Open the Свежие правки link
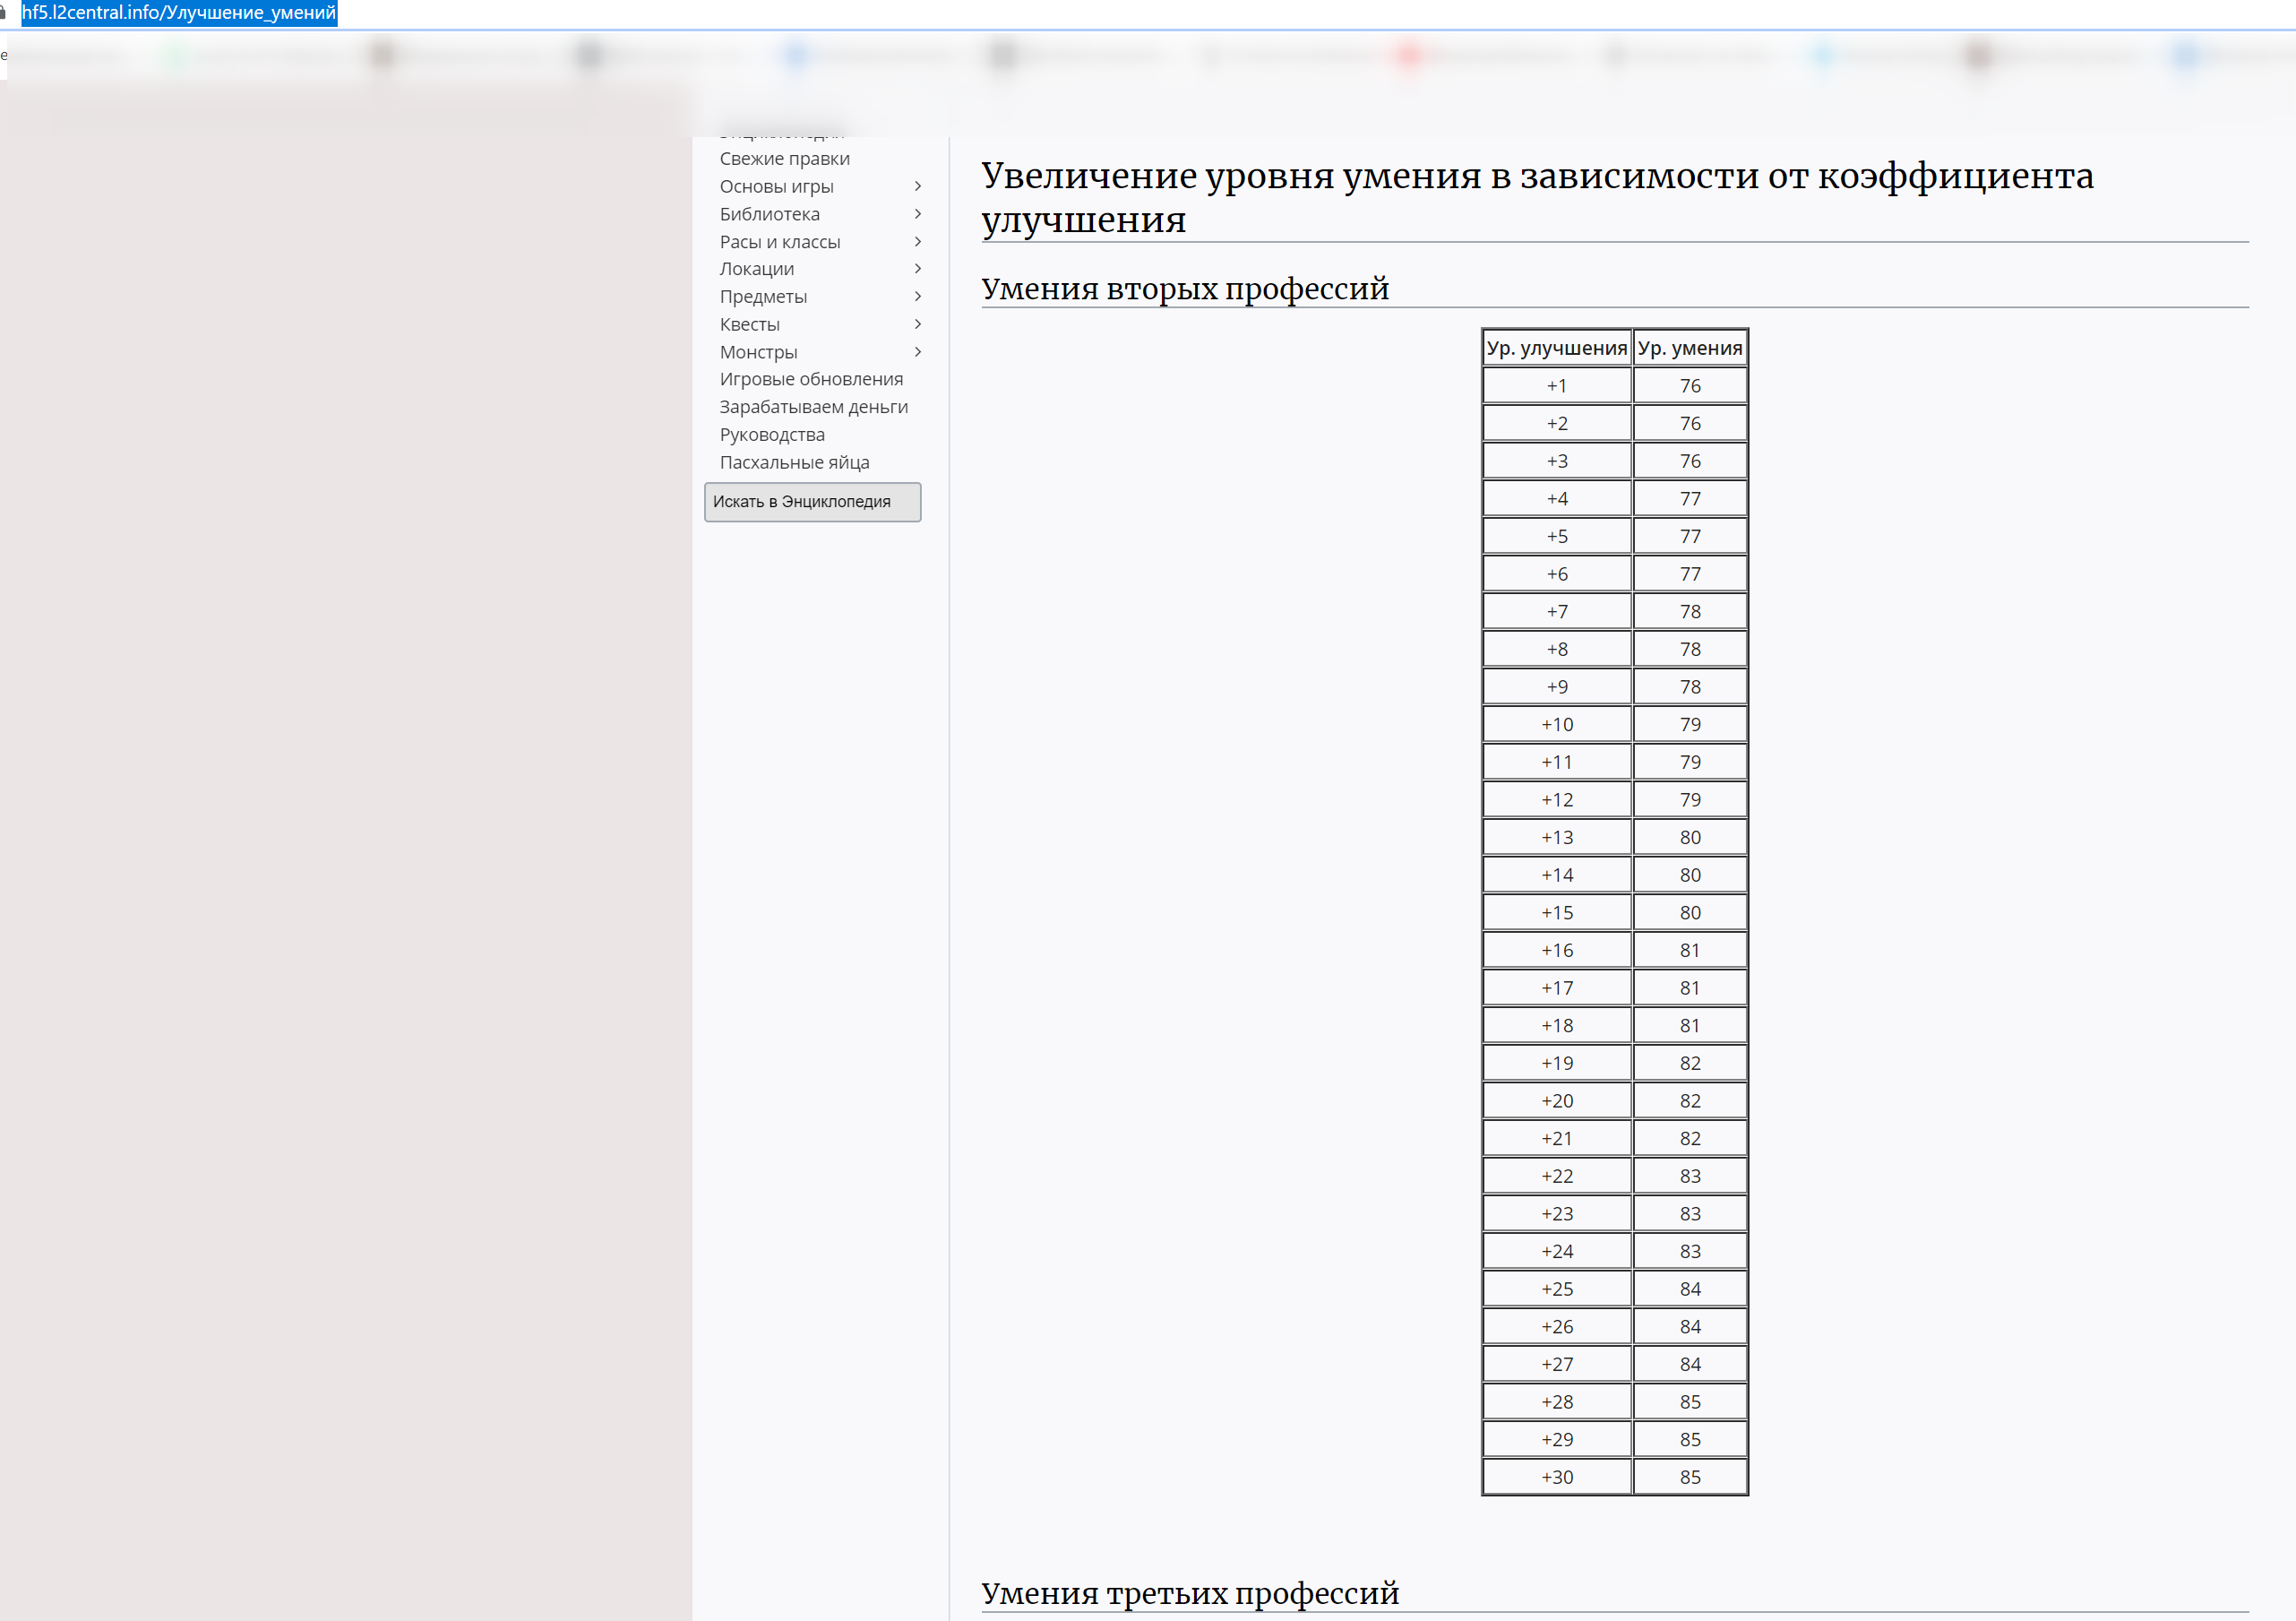The image size is (2296, 1621). (784, 159)
